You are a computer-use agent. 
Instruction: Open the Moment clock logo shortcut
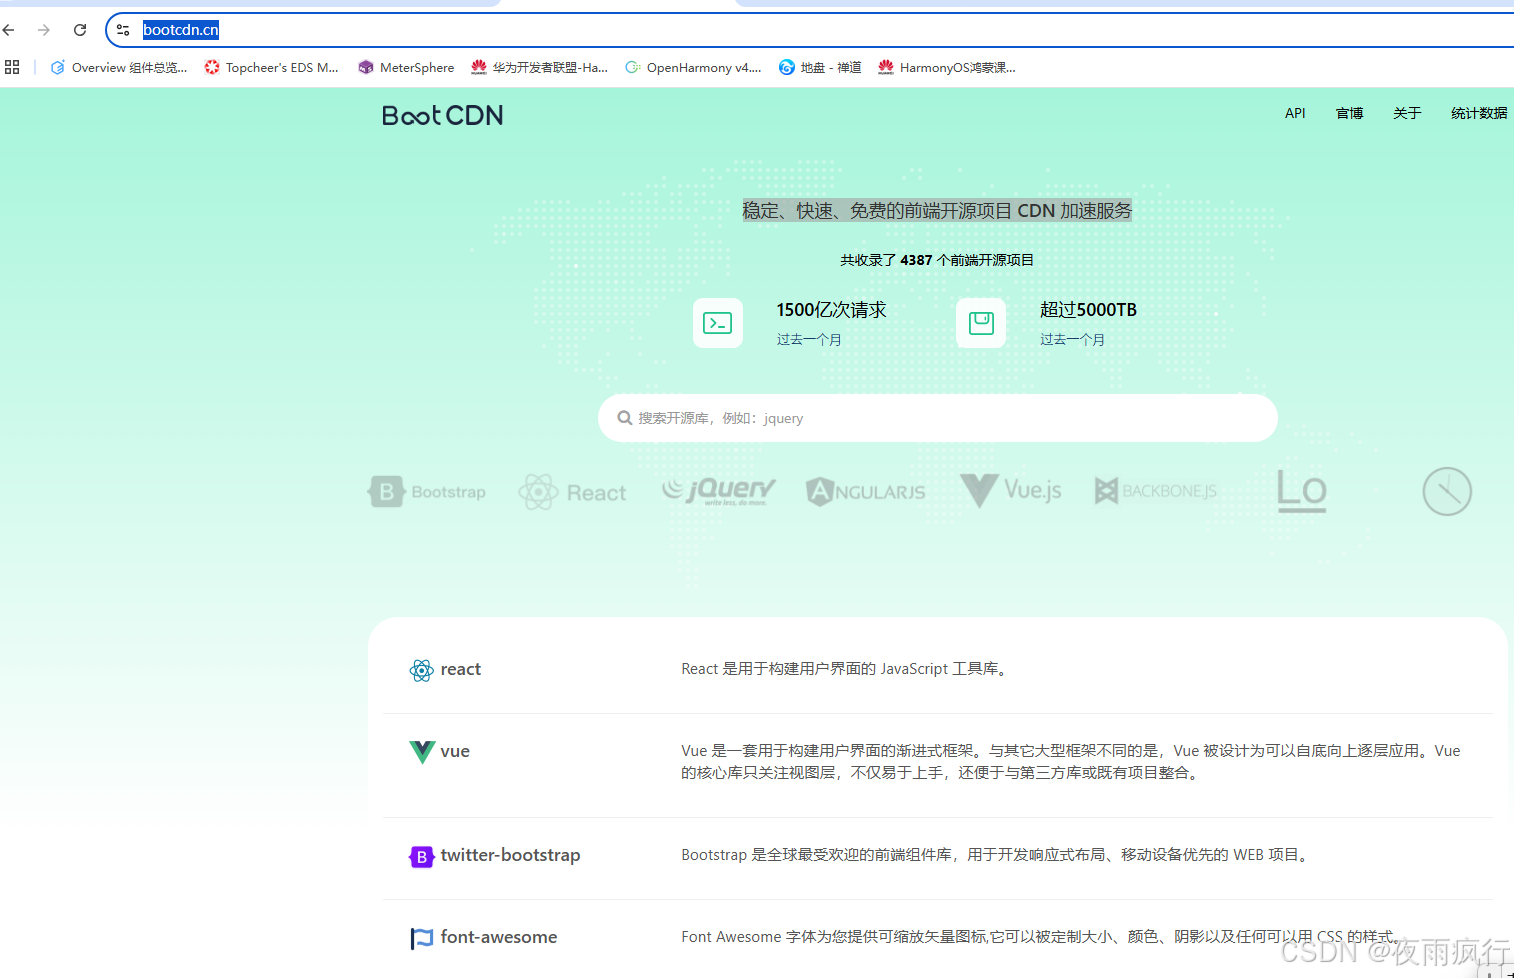[1447, 491]
